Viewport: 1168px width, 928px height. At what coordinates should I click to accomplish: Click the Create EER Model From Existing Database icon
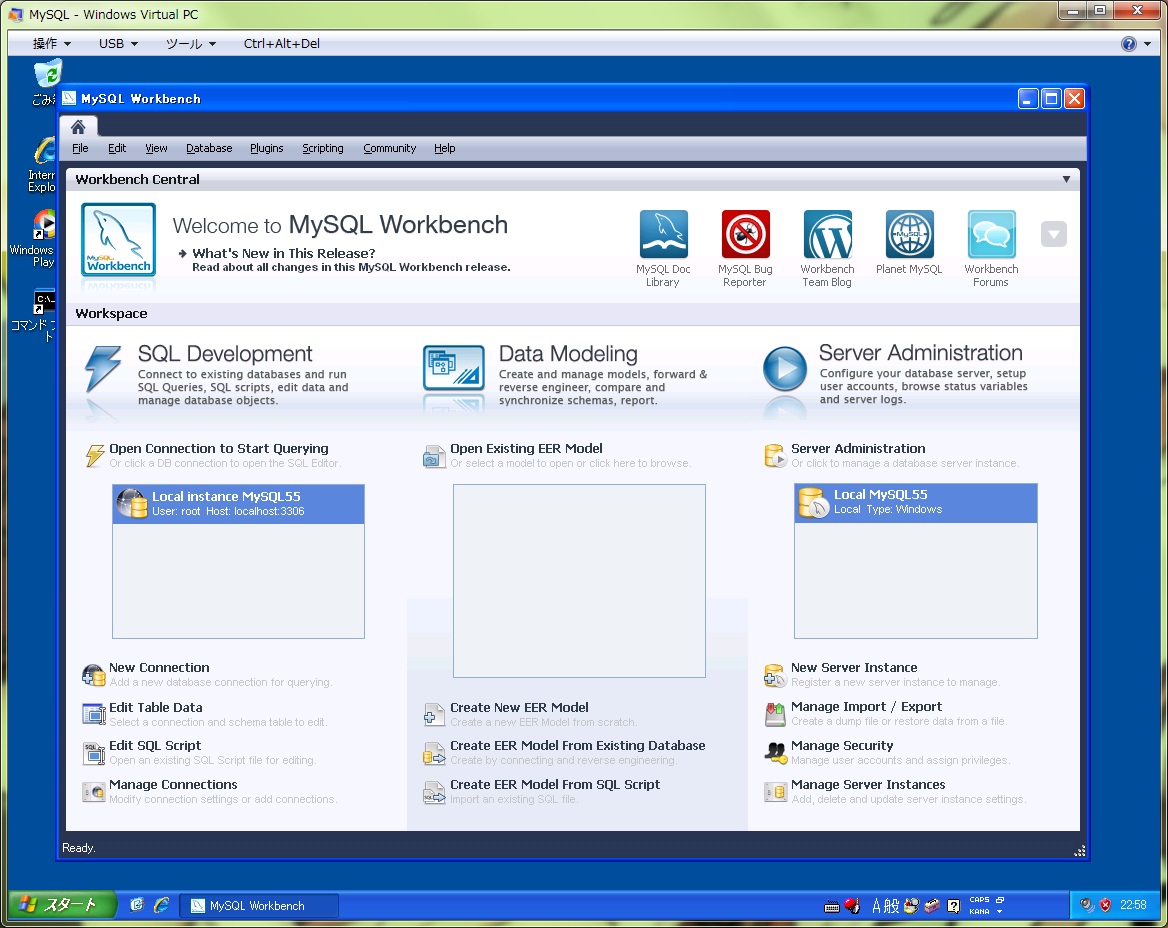pos(434,753)
